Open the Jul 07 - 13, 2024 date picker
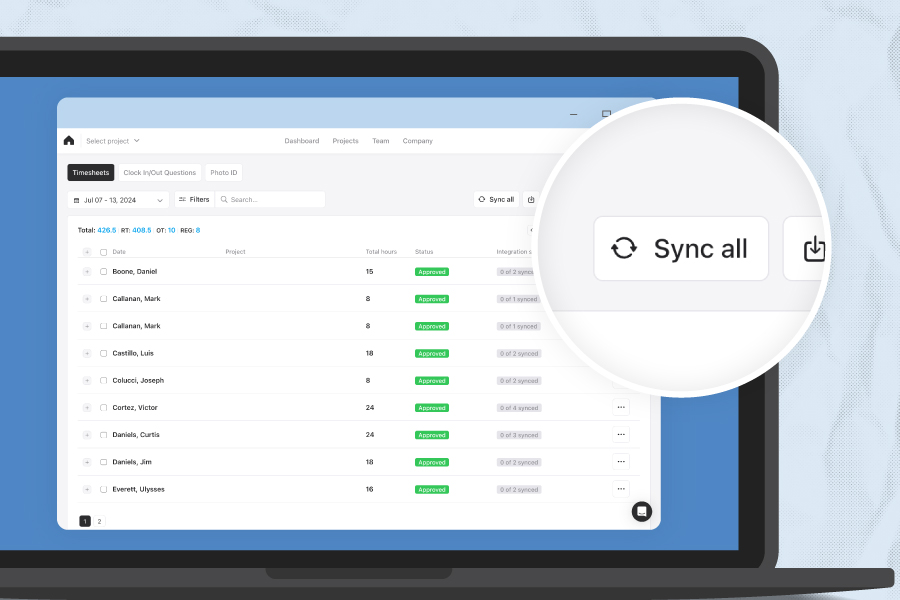This screenshot has width=900, height=600. [x=117, y=200]
